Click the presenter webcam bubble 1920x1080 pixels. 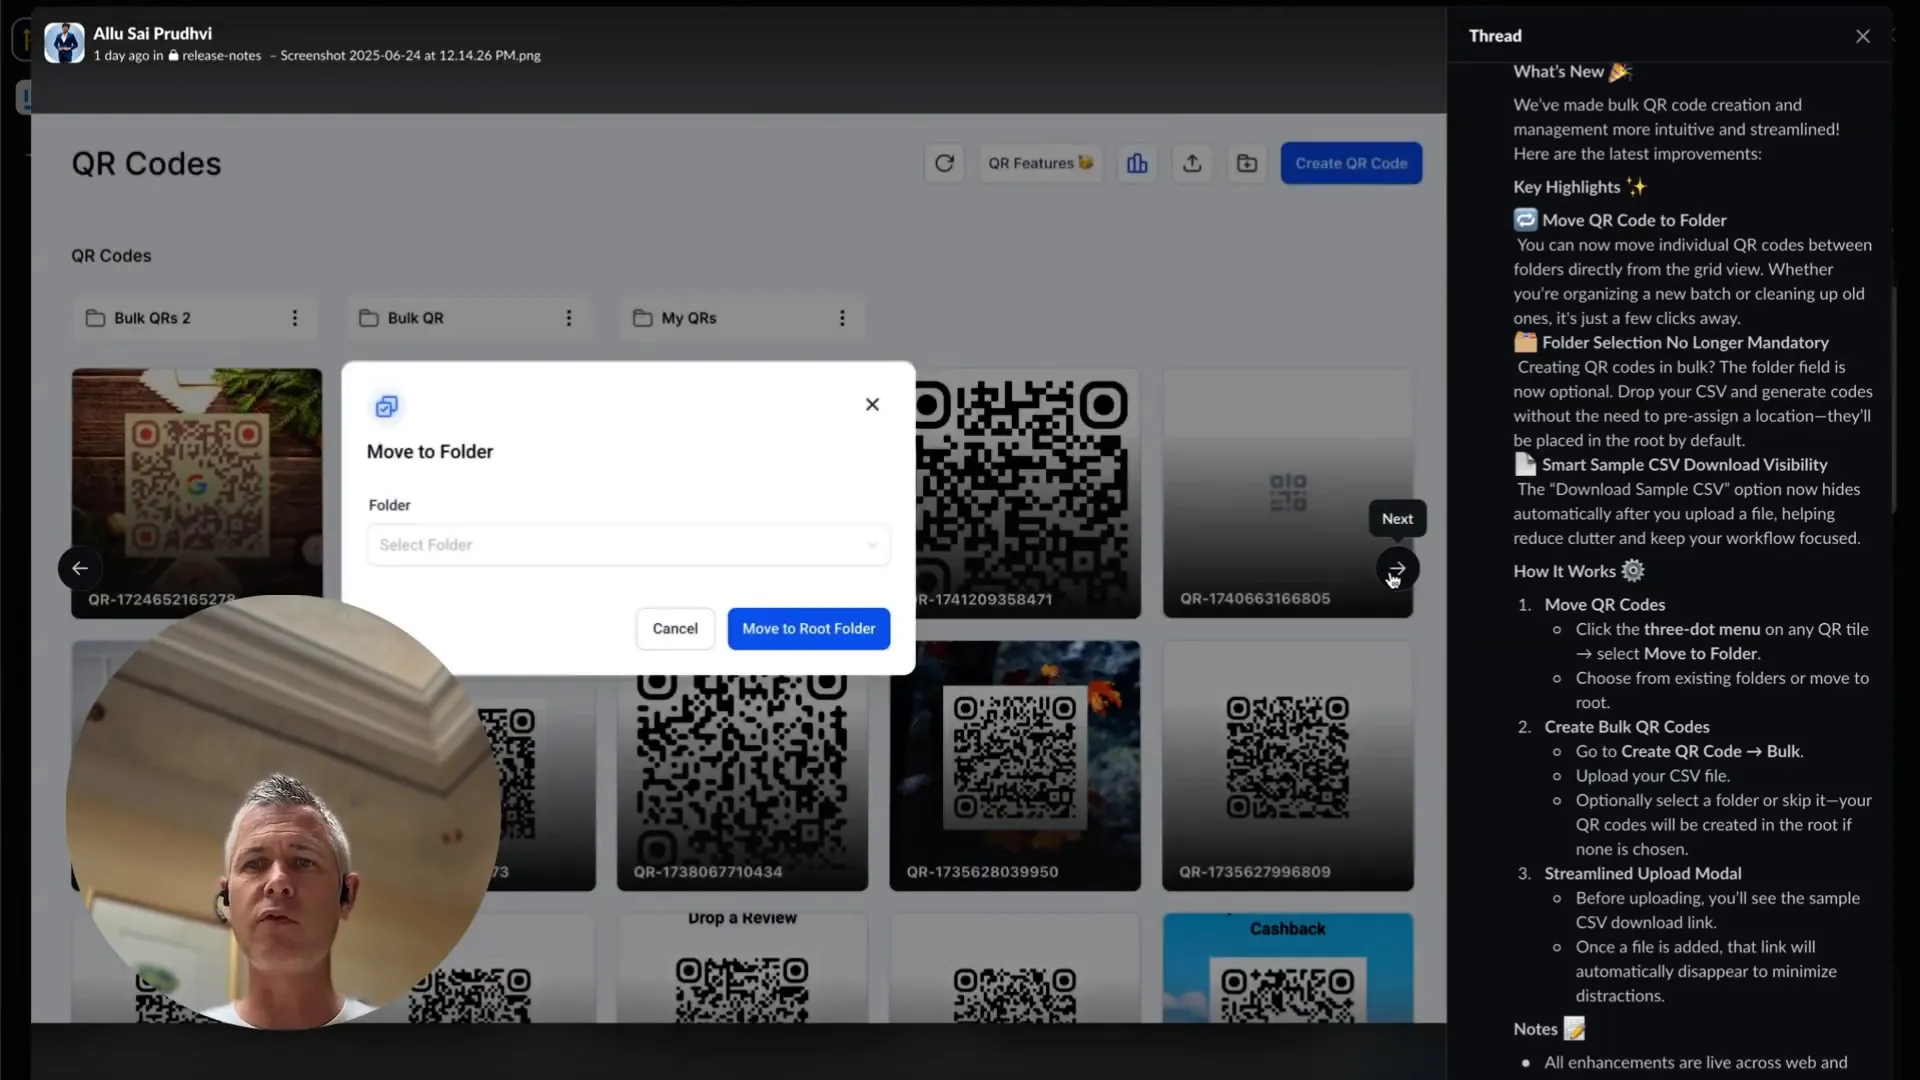click(283, 812)
